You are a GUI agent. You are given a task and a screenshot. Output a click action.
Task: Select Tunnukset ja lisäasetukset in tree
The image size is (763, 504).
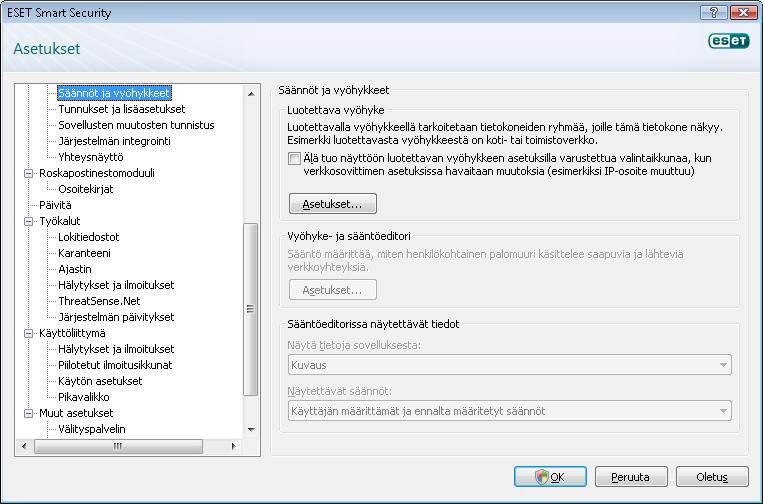[x=122, y=109]
